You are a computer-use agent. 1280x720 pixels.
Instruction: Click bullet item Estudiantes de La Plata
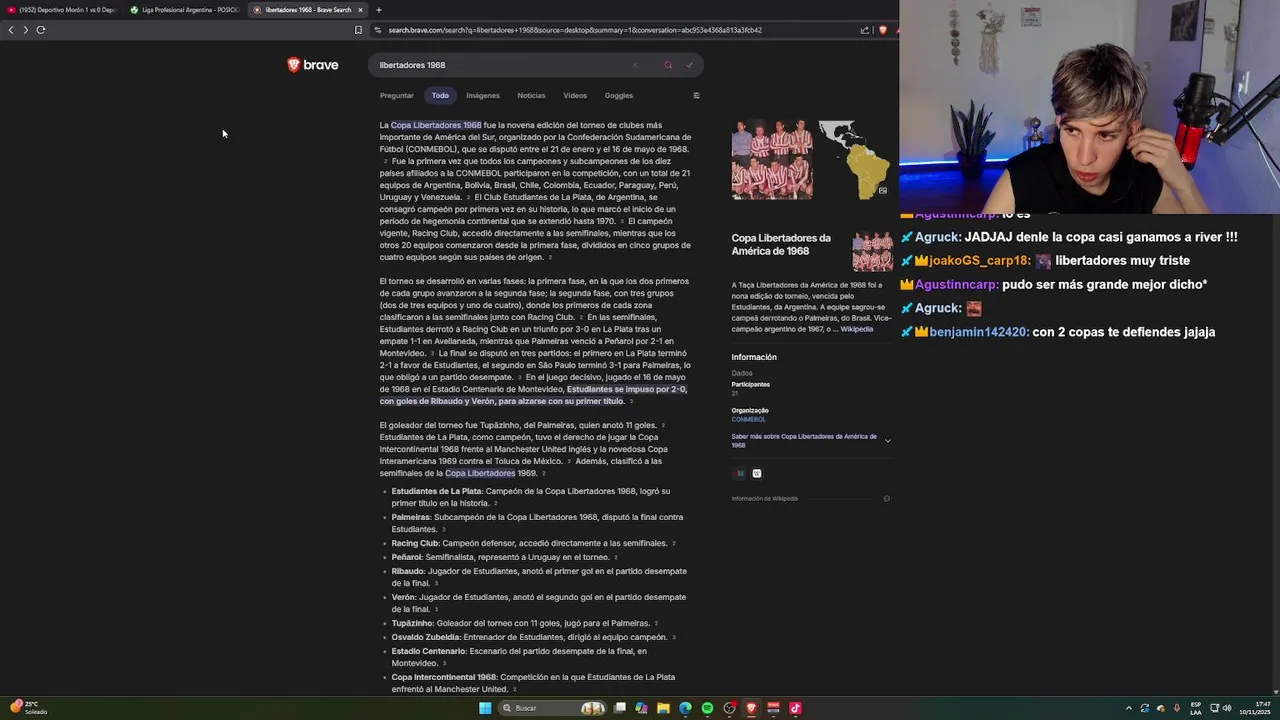tap(436, 491)
